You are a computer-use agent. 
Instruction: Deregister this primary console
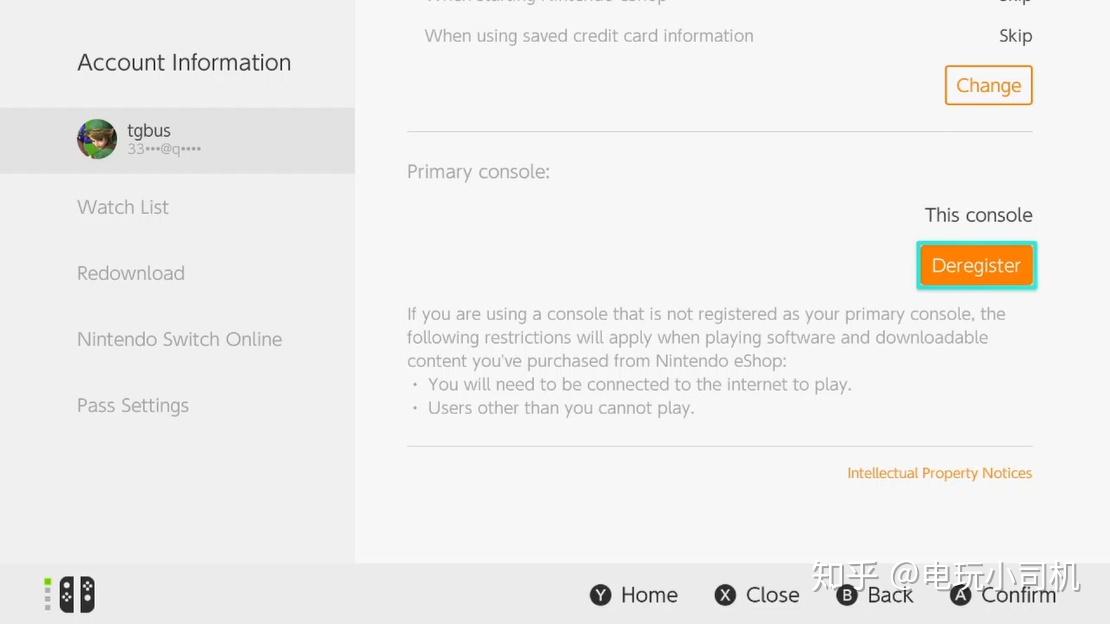point(976,265)
